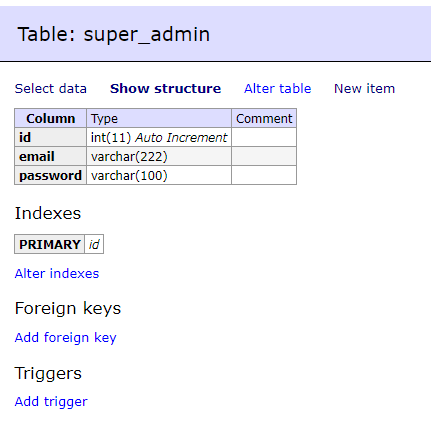Image resolution: width=433 pixels, height=425 pixels.
Task: Click New item to add row
Action: pyautogui.click(x=364, y=89)
